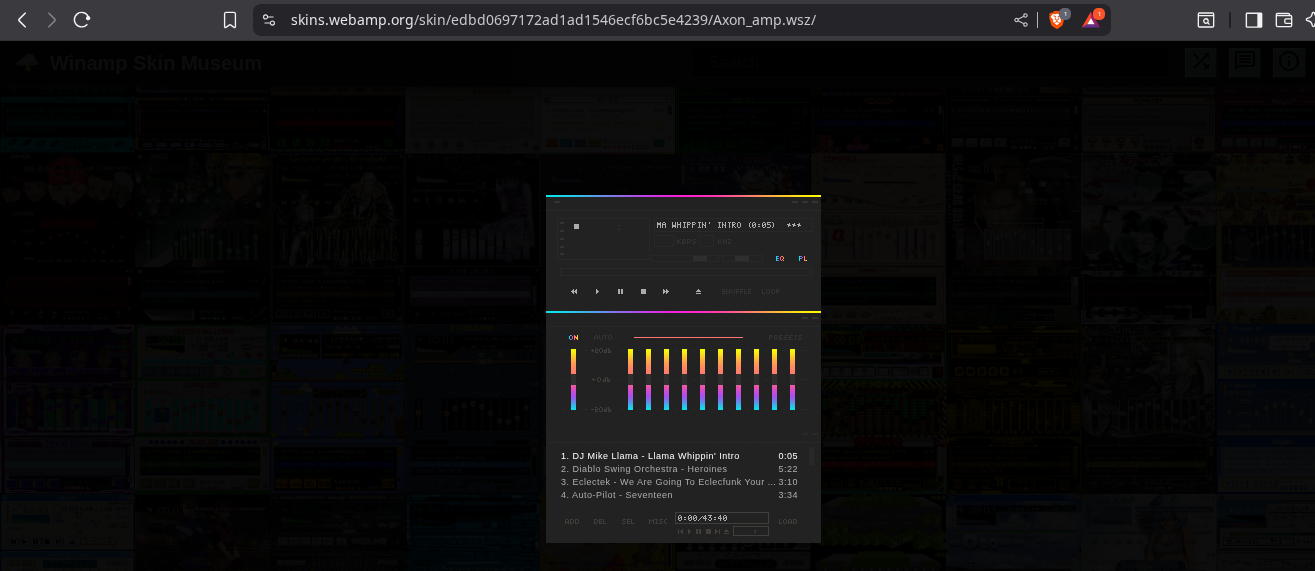Click the mini next icon in playlist footer

coord(717,531)
